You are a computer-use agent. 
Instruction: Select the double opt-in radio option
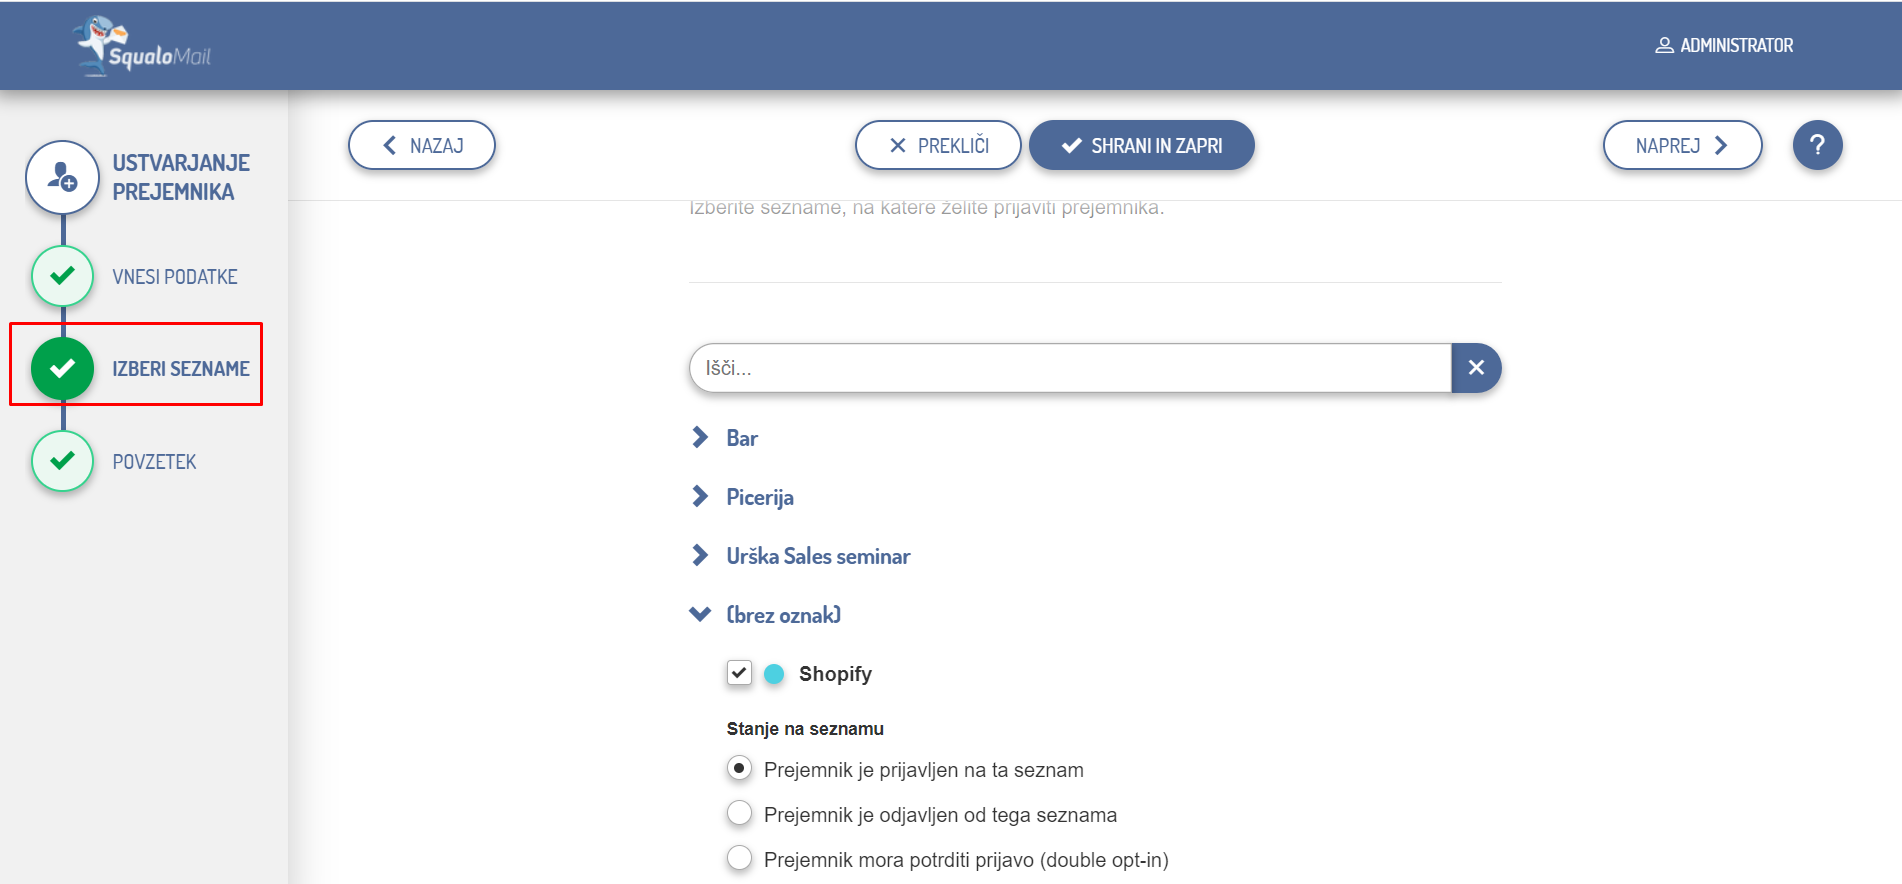[x=739, y=859]
